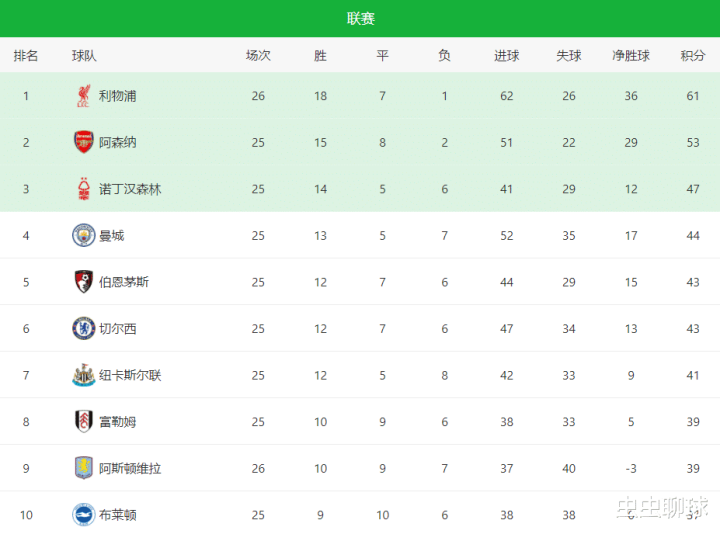
Task: Click the Nottingham Forest tree crest
Action: (84, 189)
